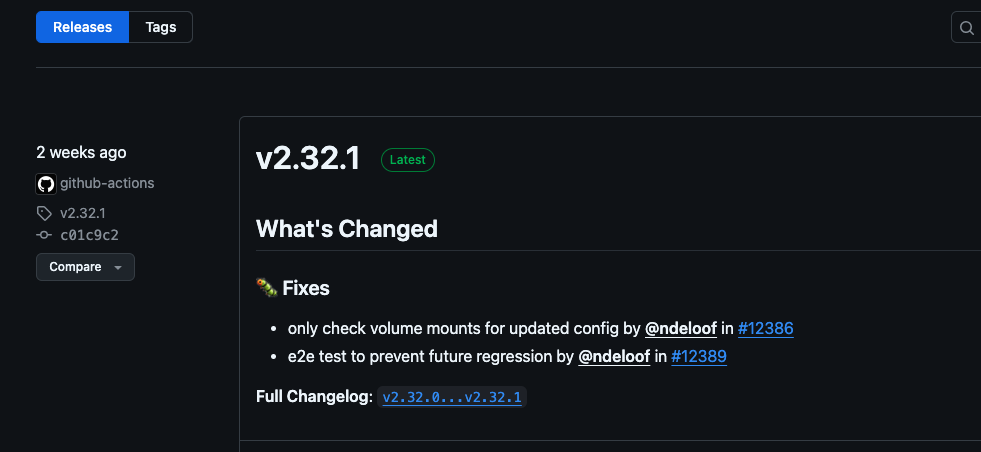Open pull request #12386
981x452 pixels.
tap(765, 328)
